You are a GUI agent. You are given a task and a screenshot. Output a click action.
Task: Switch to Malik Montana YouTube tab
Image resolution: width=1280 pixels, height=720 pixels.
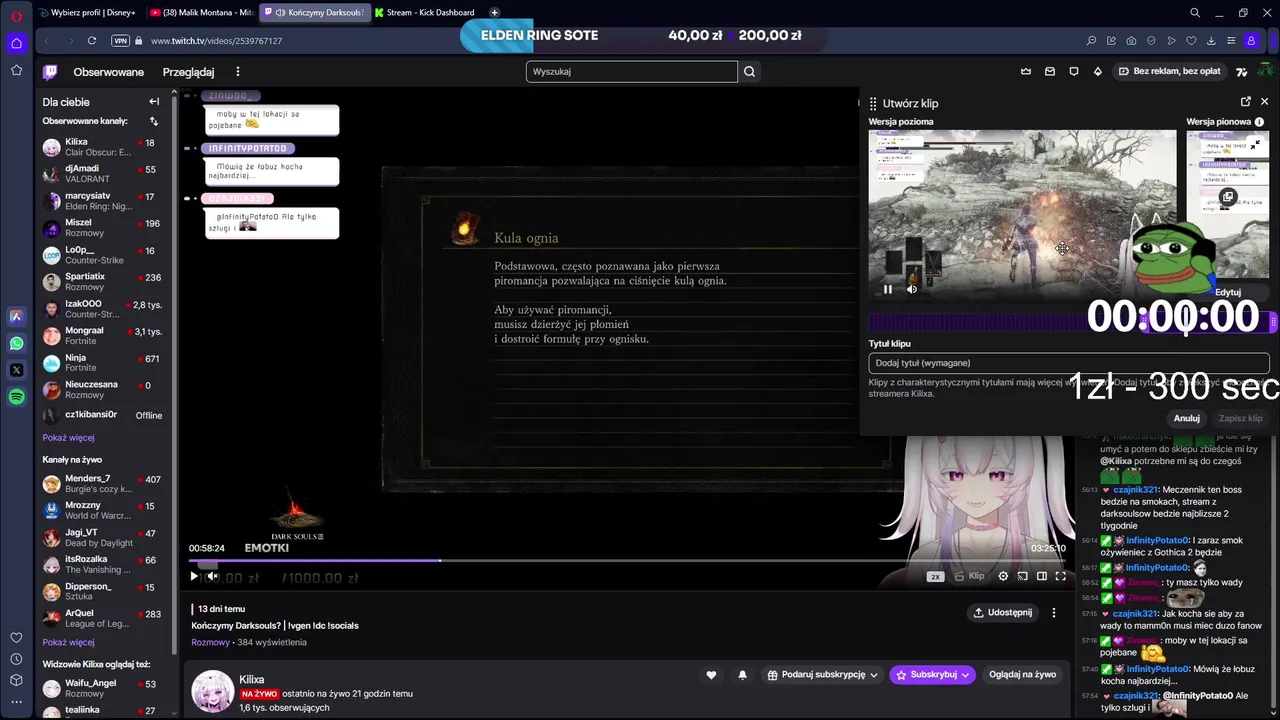point(200,13)
